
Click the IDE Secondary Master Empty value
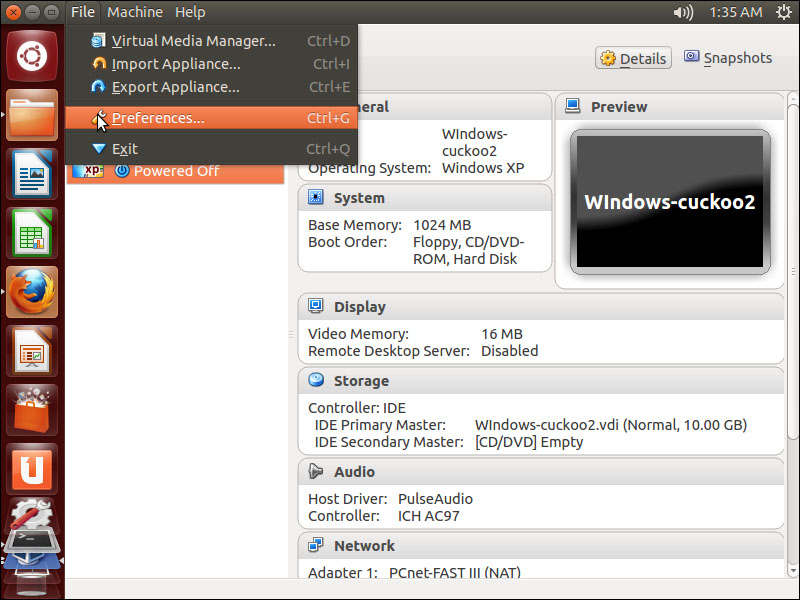(529, 442)
